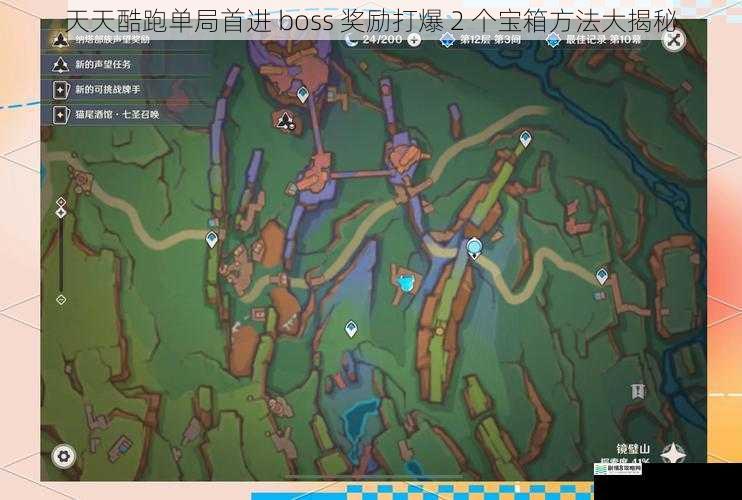Viewport: 742px width, 500px height.
Task: Click the 第12层 第3间 text
Action: (490, 40)
